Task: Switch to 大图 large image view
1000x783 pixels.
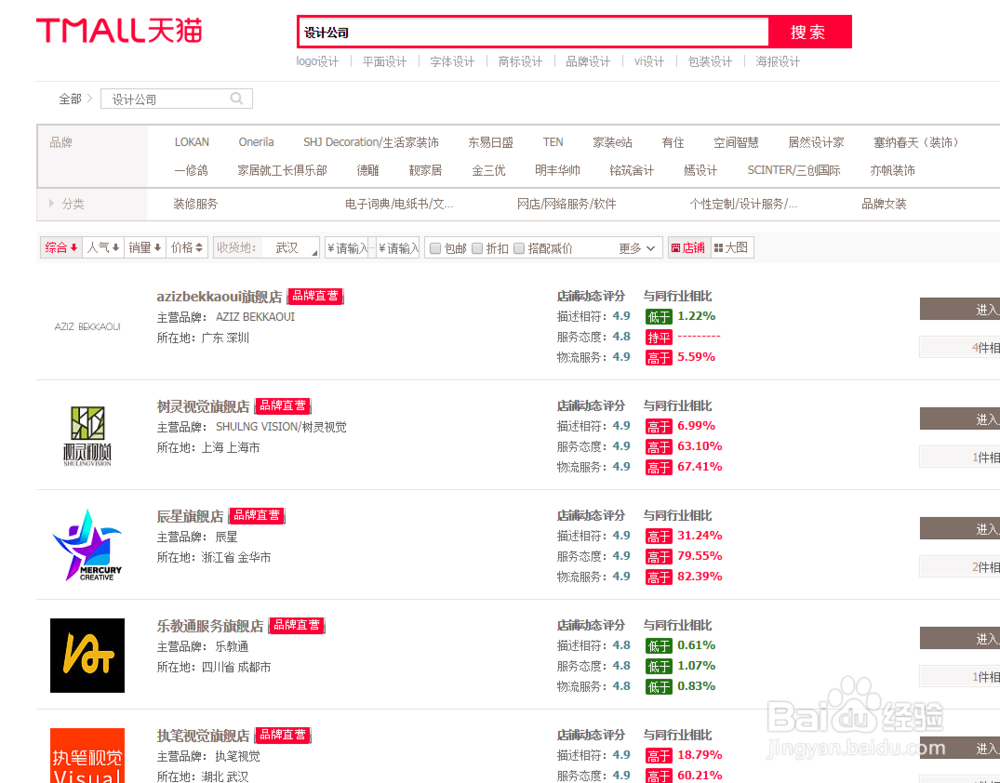Action: [731, 247]
